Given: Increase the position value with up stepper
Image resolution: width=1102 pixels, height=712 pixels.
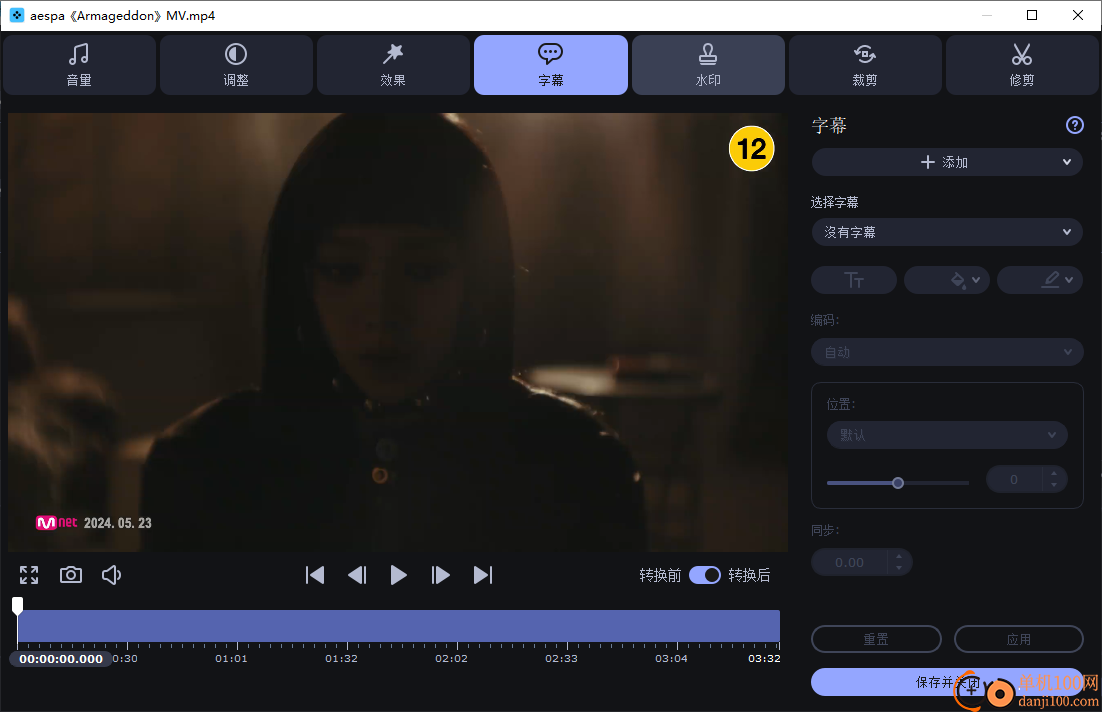Looking at the screenshot, I should [1054, 474].
